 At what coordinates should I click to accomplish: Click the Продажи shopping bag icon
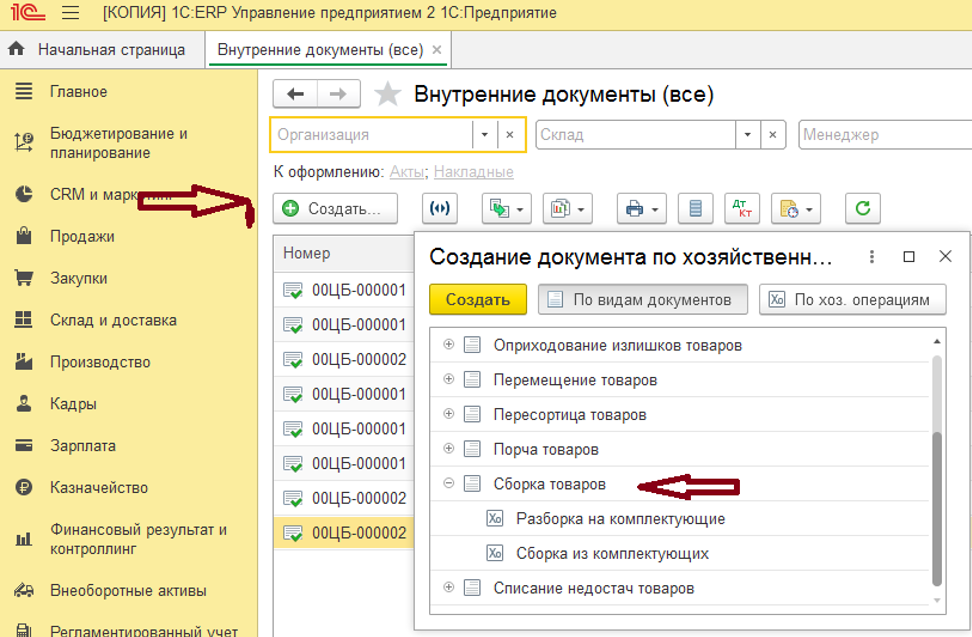[x=24, y=236]
